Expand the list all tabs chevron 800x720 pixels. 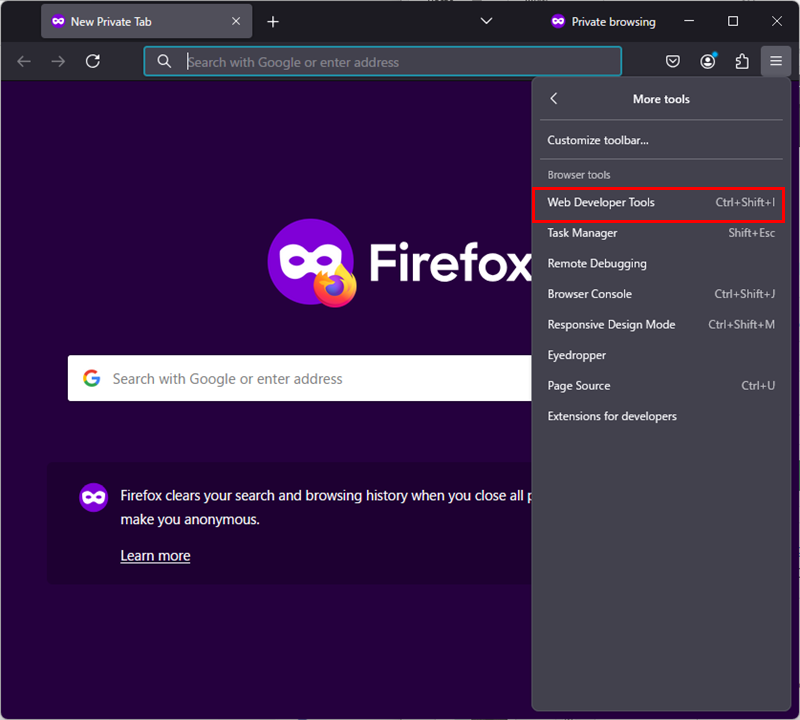coord(486,21)
